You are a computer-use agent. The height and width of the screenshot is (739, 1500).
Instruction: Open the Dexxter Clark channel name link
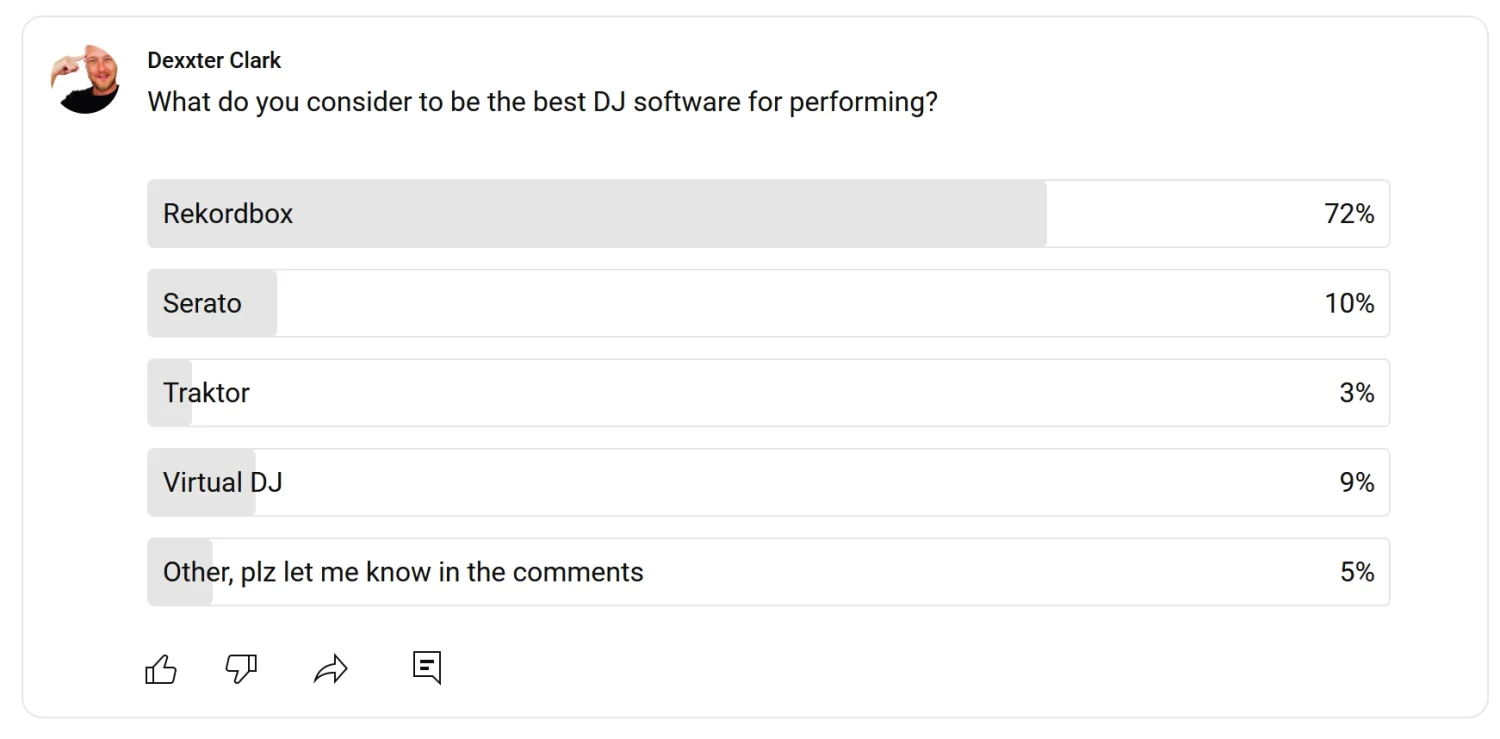click(x=214, y=60)
